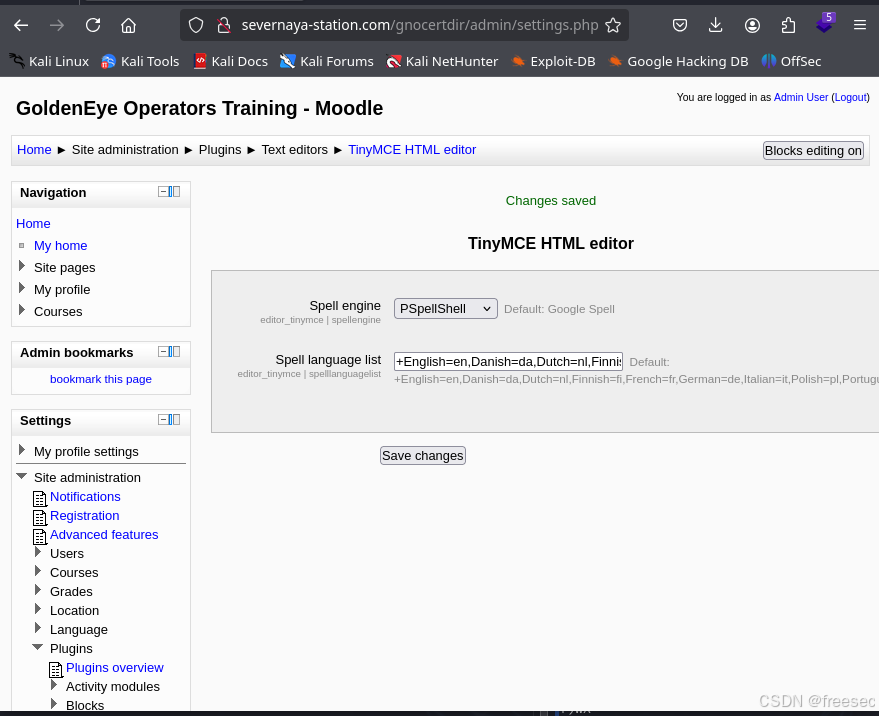
Task: Click bookmark this page link
Action: [101, 379]
